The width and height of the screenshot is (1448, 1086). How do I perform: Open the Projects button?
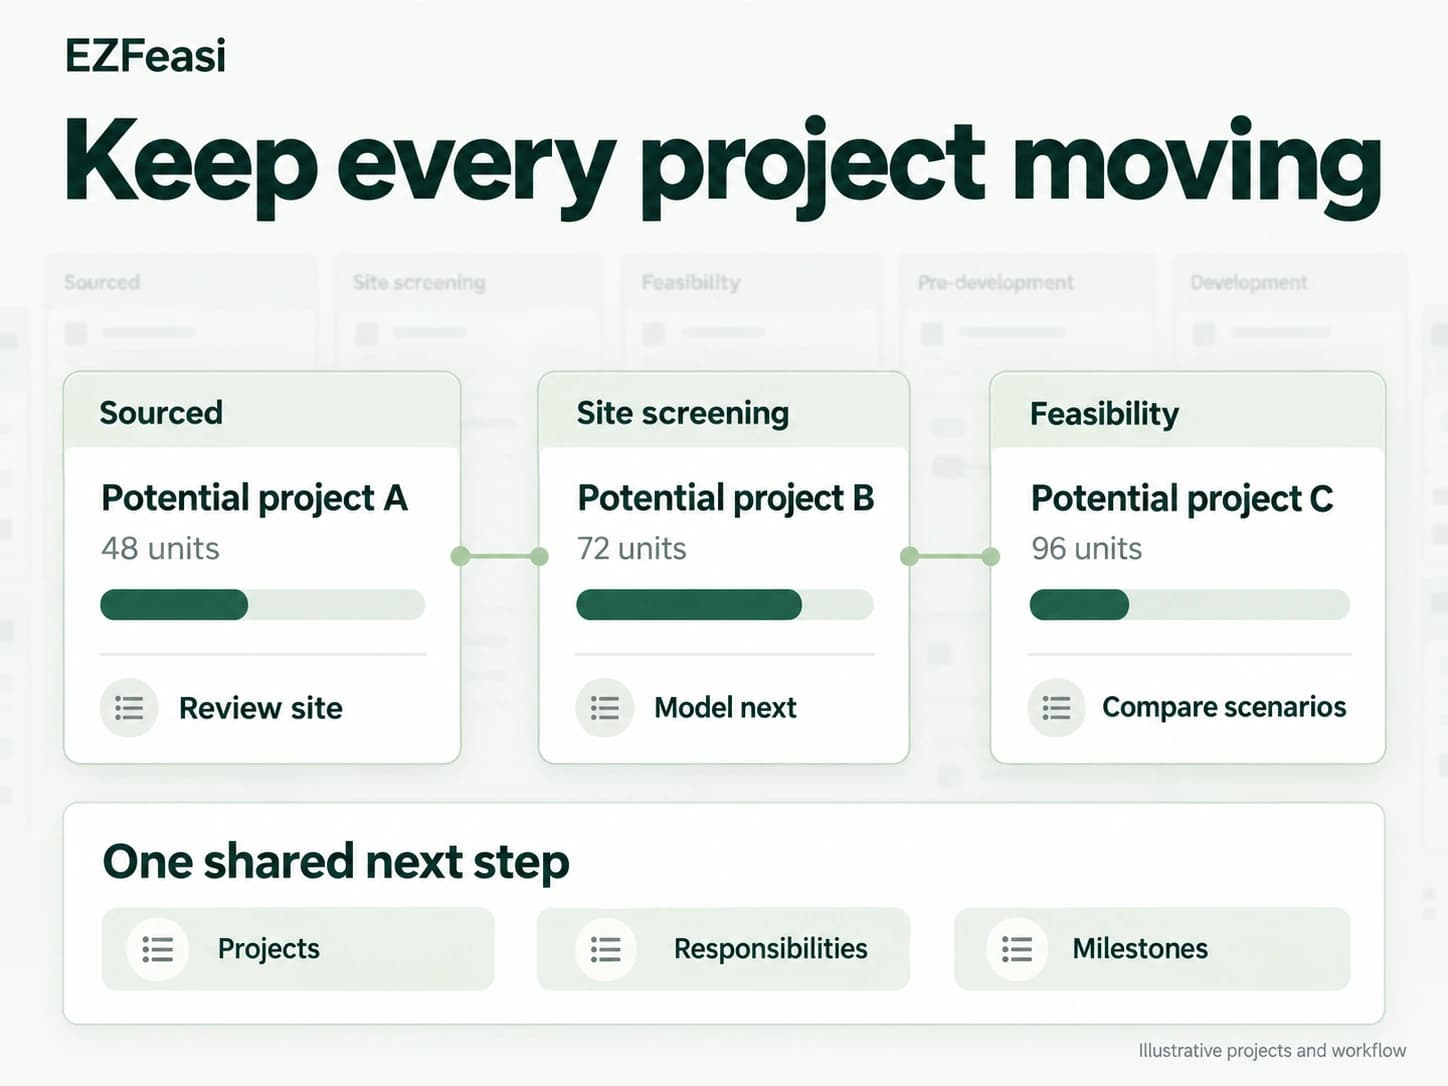pyautogui.click(x=298, y=949)
